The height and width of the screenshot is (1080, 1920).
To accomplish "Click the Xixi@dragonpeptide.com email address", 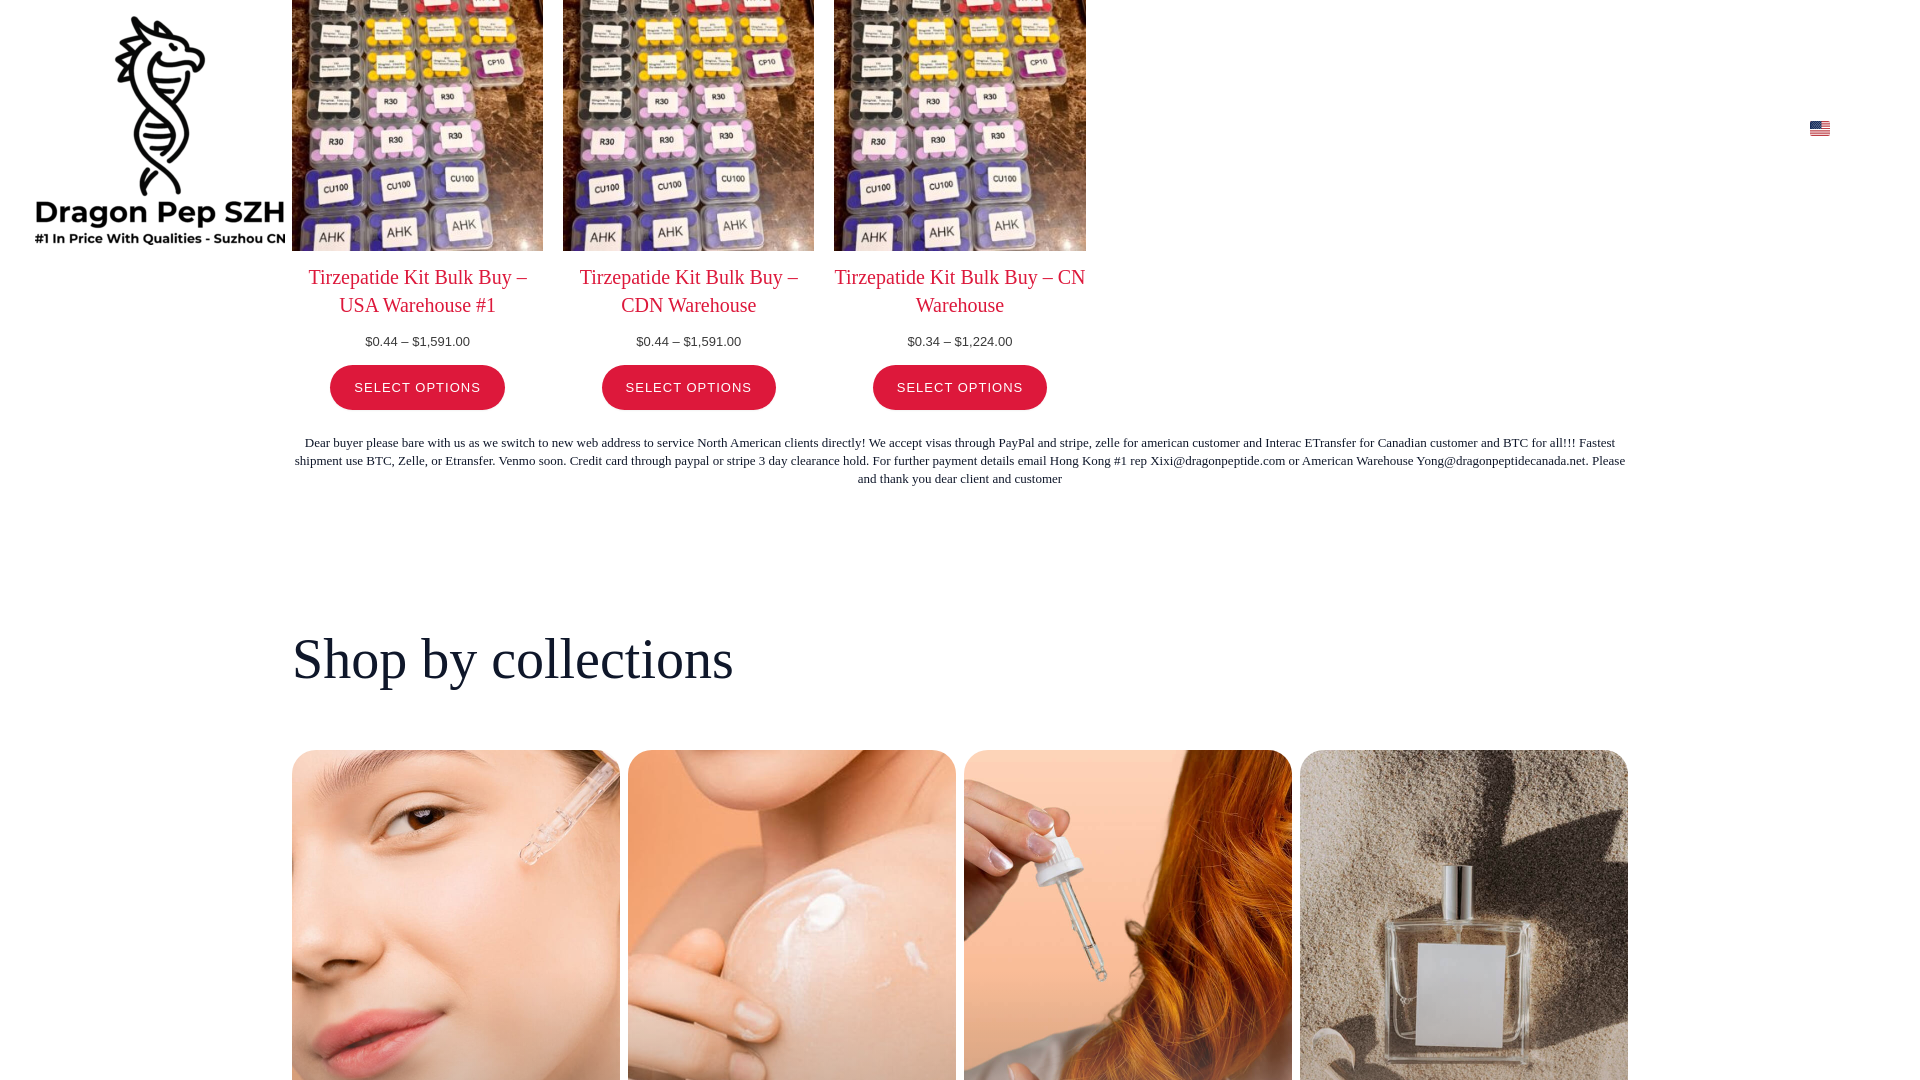I will click(1217, 461).
